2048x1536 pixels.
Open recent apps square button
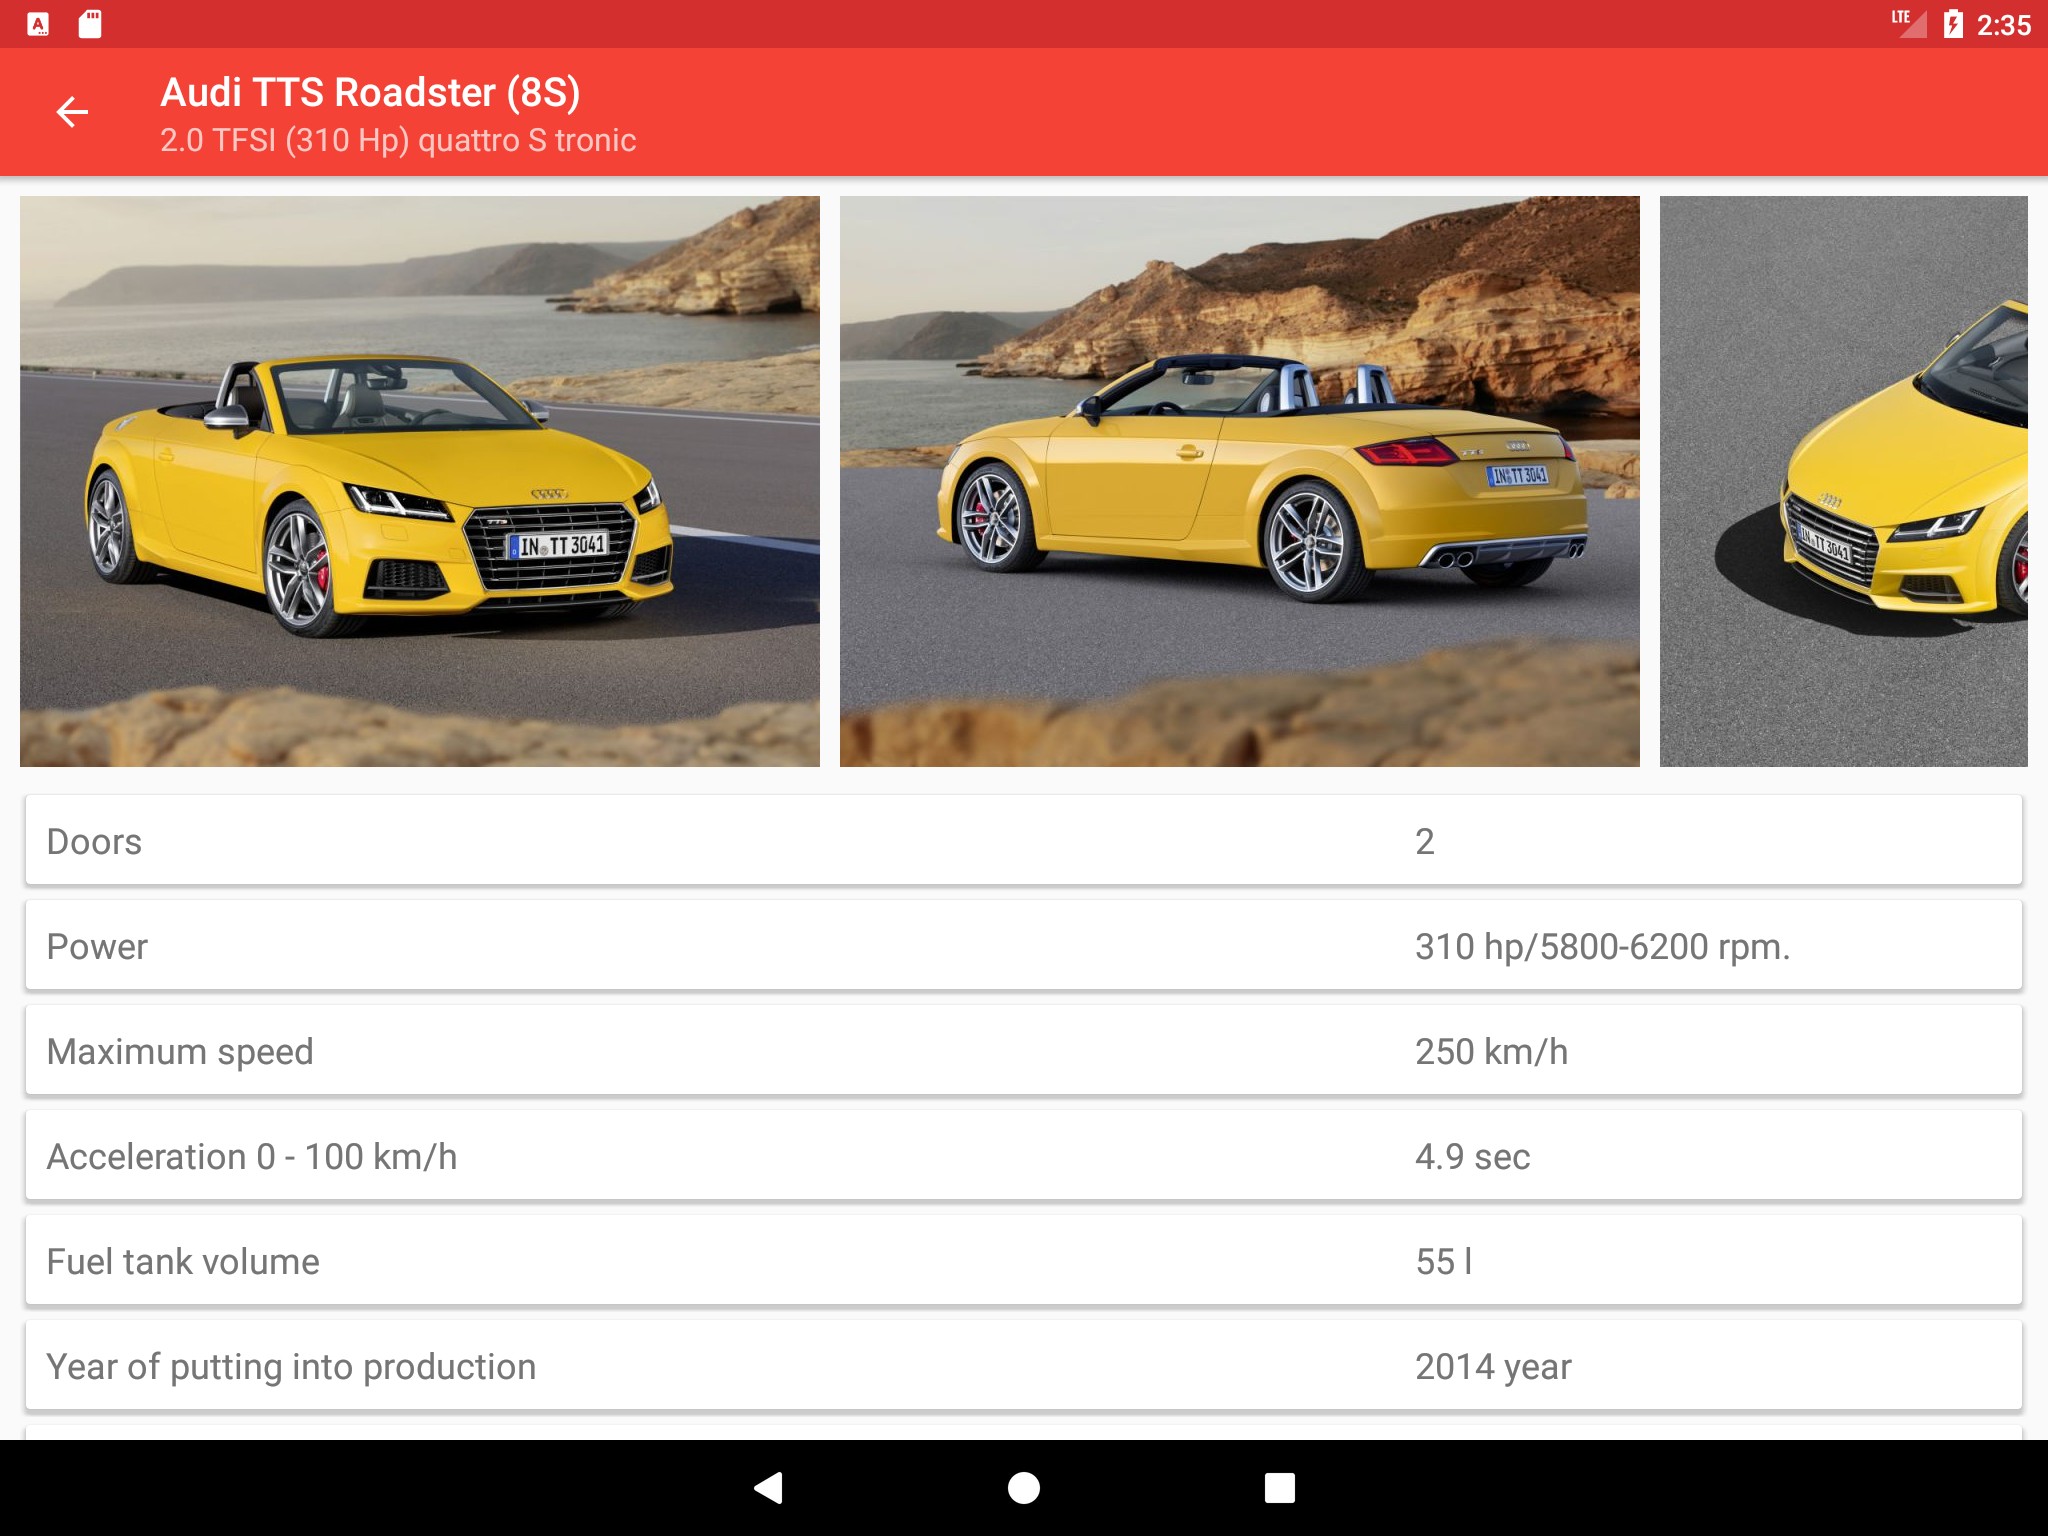(1279, 1488)
